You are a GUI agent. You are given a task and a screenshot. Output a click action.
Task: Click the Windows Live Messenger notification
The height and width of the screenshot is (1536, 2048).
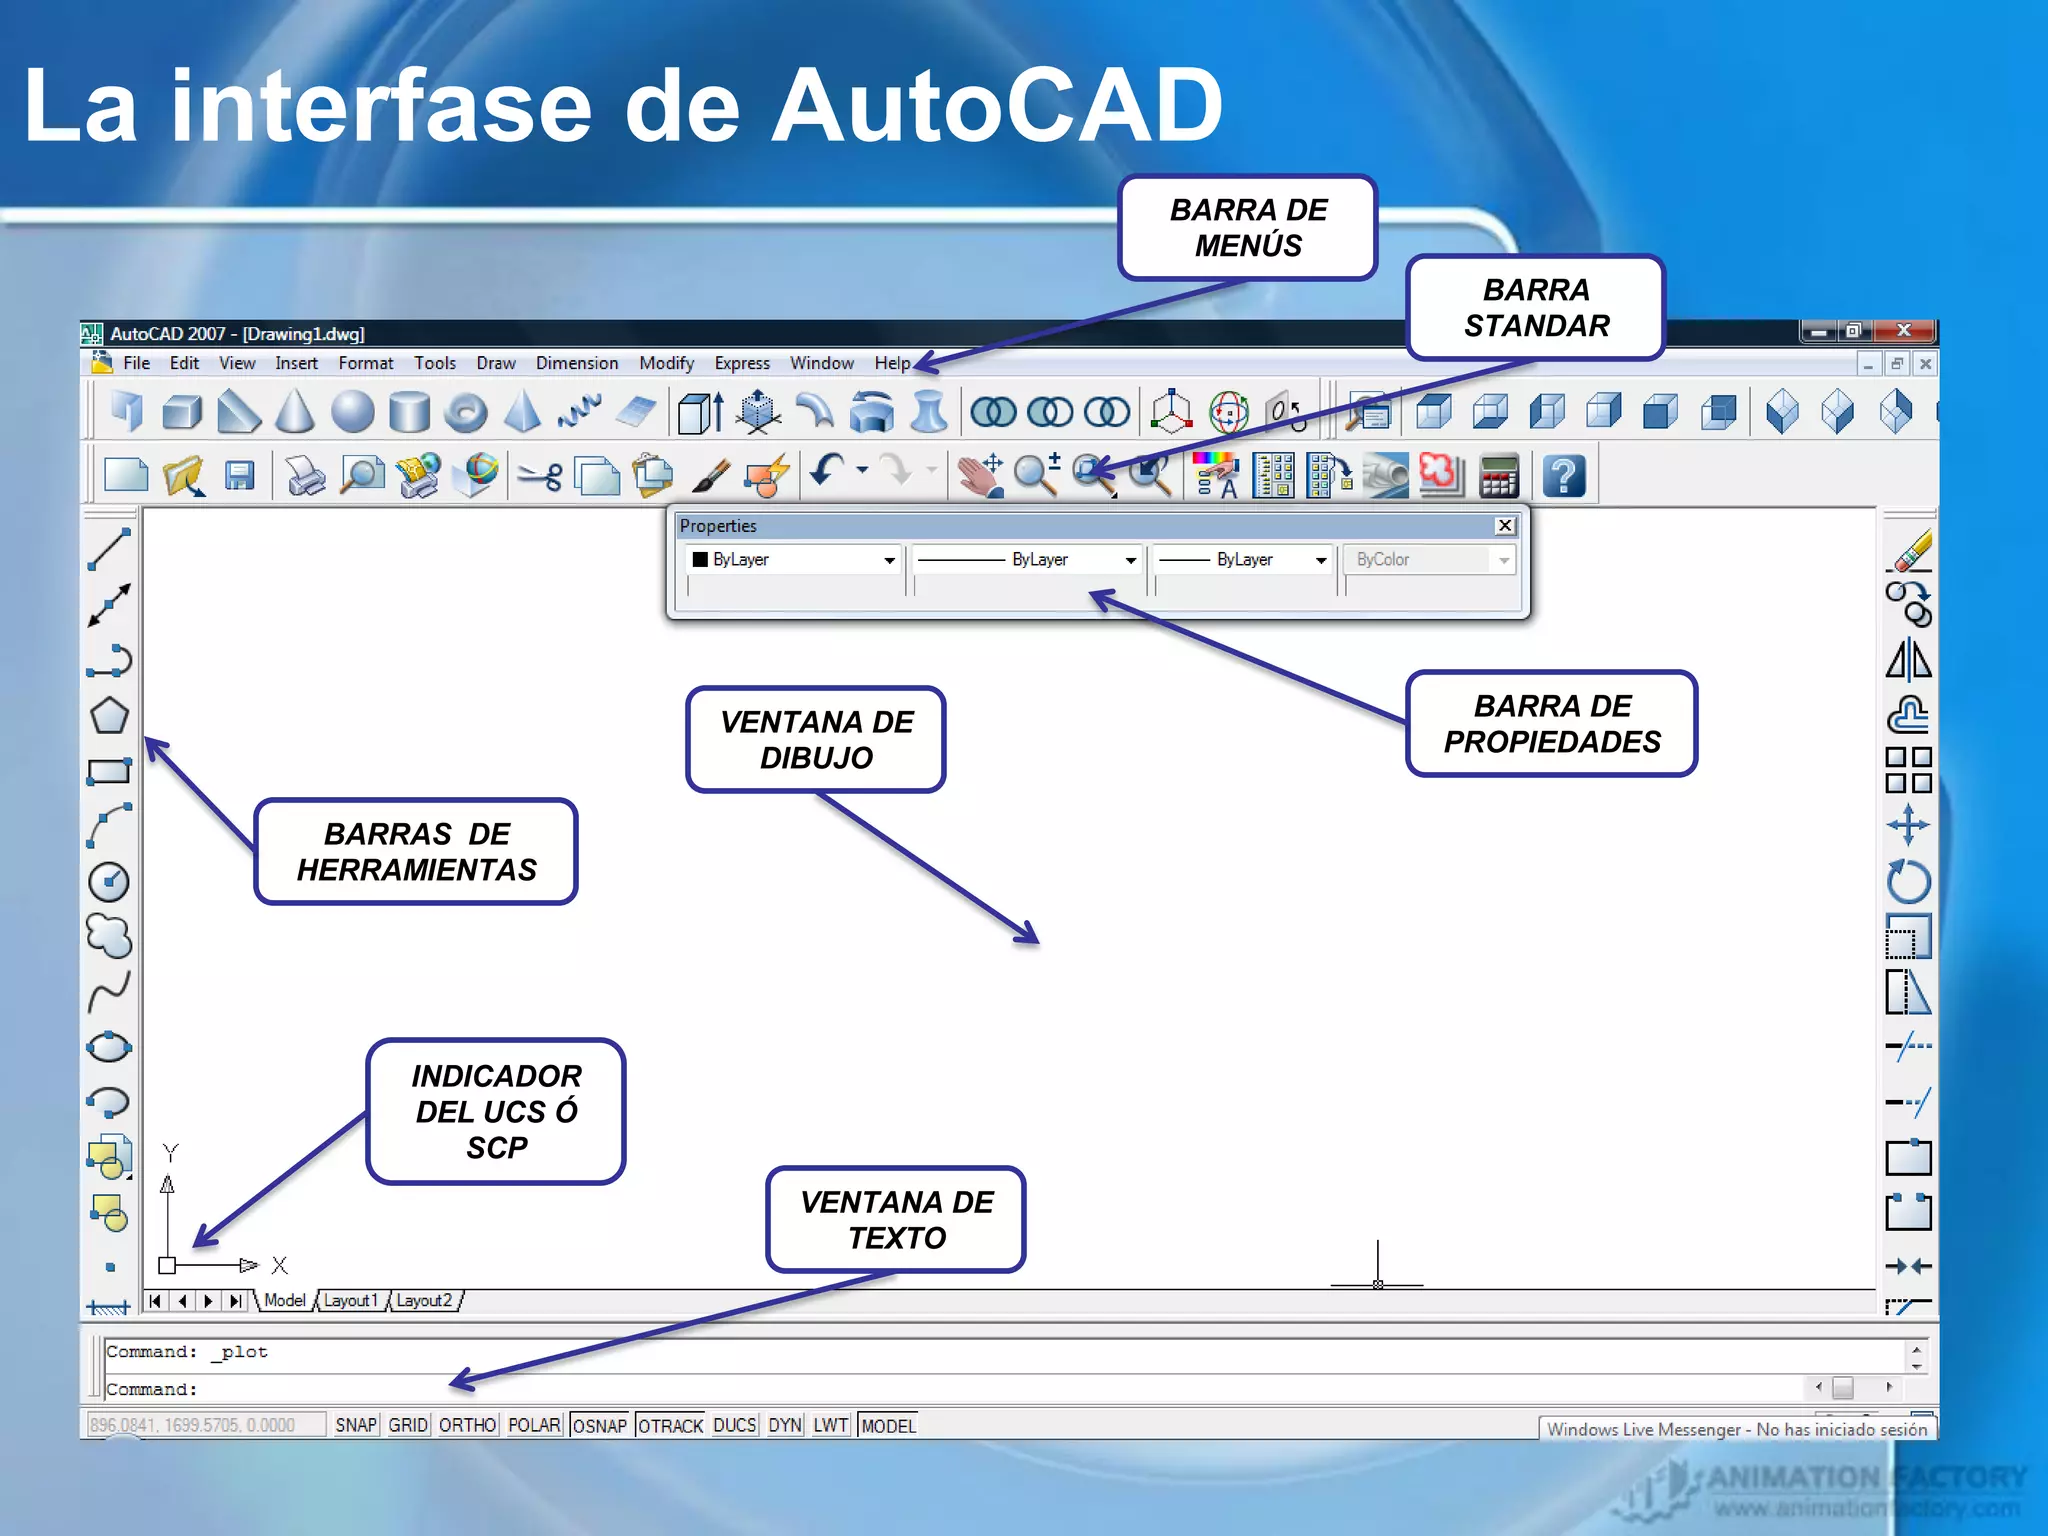pyautogui.click(x=1737, y=1429)
